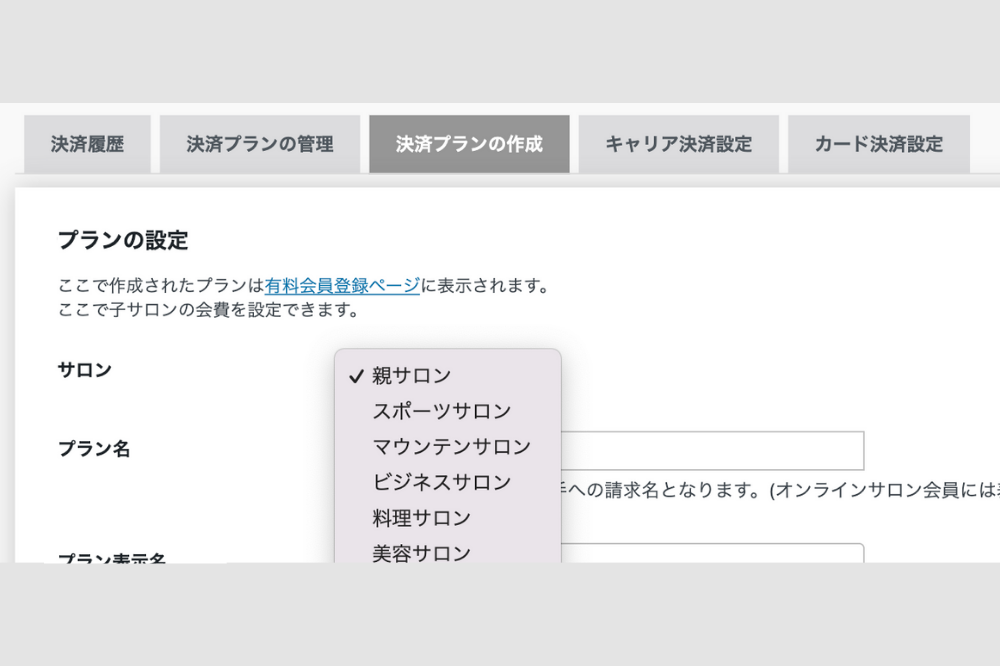The image size is (1000, 666).
Task: Click the 請求名 help text under プラン名
Action: click(x=760, y=489)
